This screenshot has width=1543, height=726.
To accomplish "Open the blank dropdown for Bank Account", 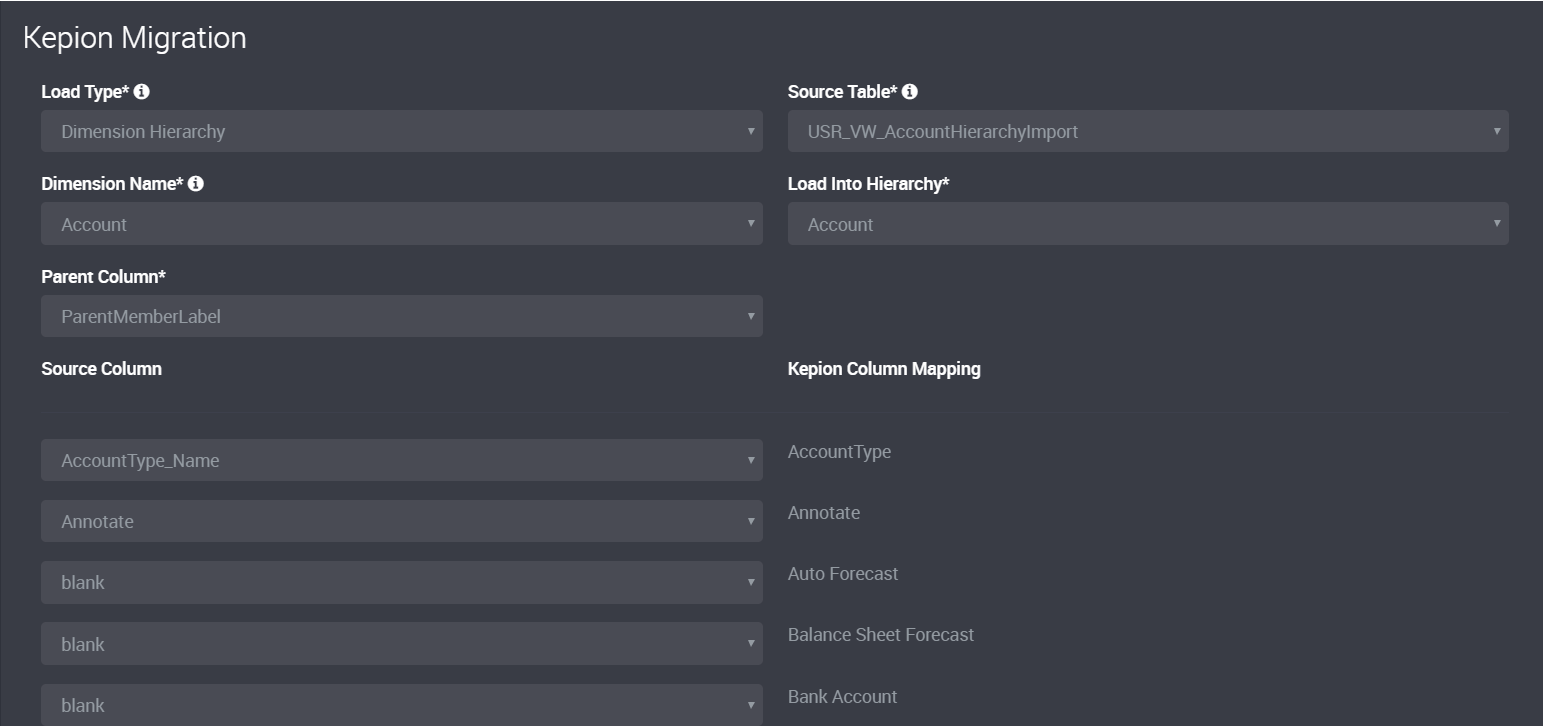I will (402, 705).
